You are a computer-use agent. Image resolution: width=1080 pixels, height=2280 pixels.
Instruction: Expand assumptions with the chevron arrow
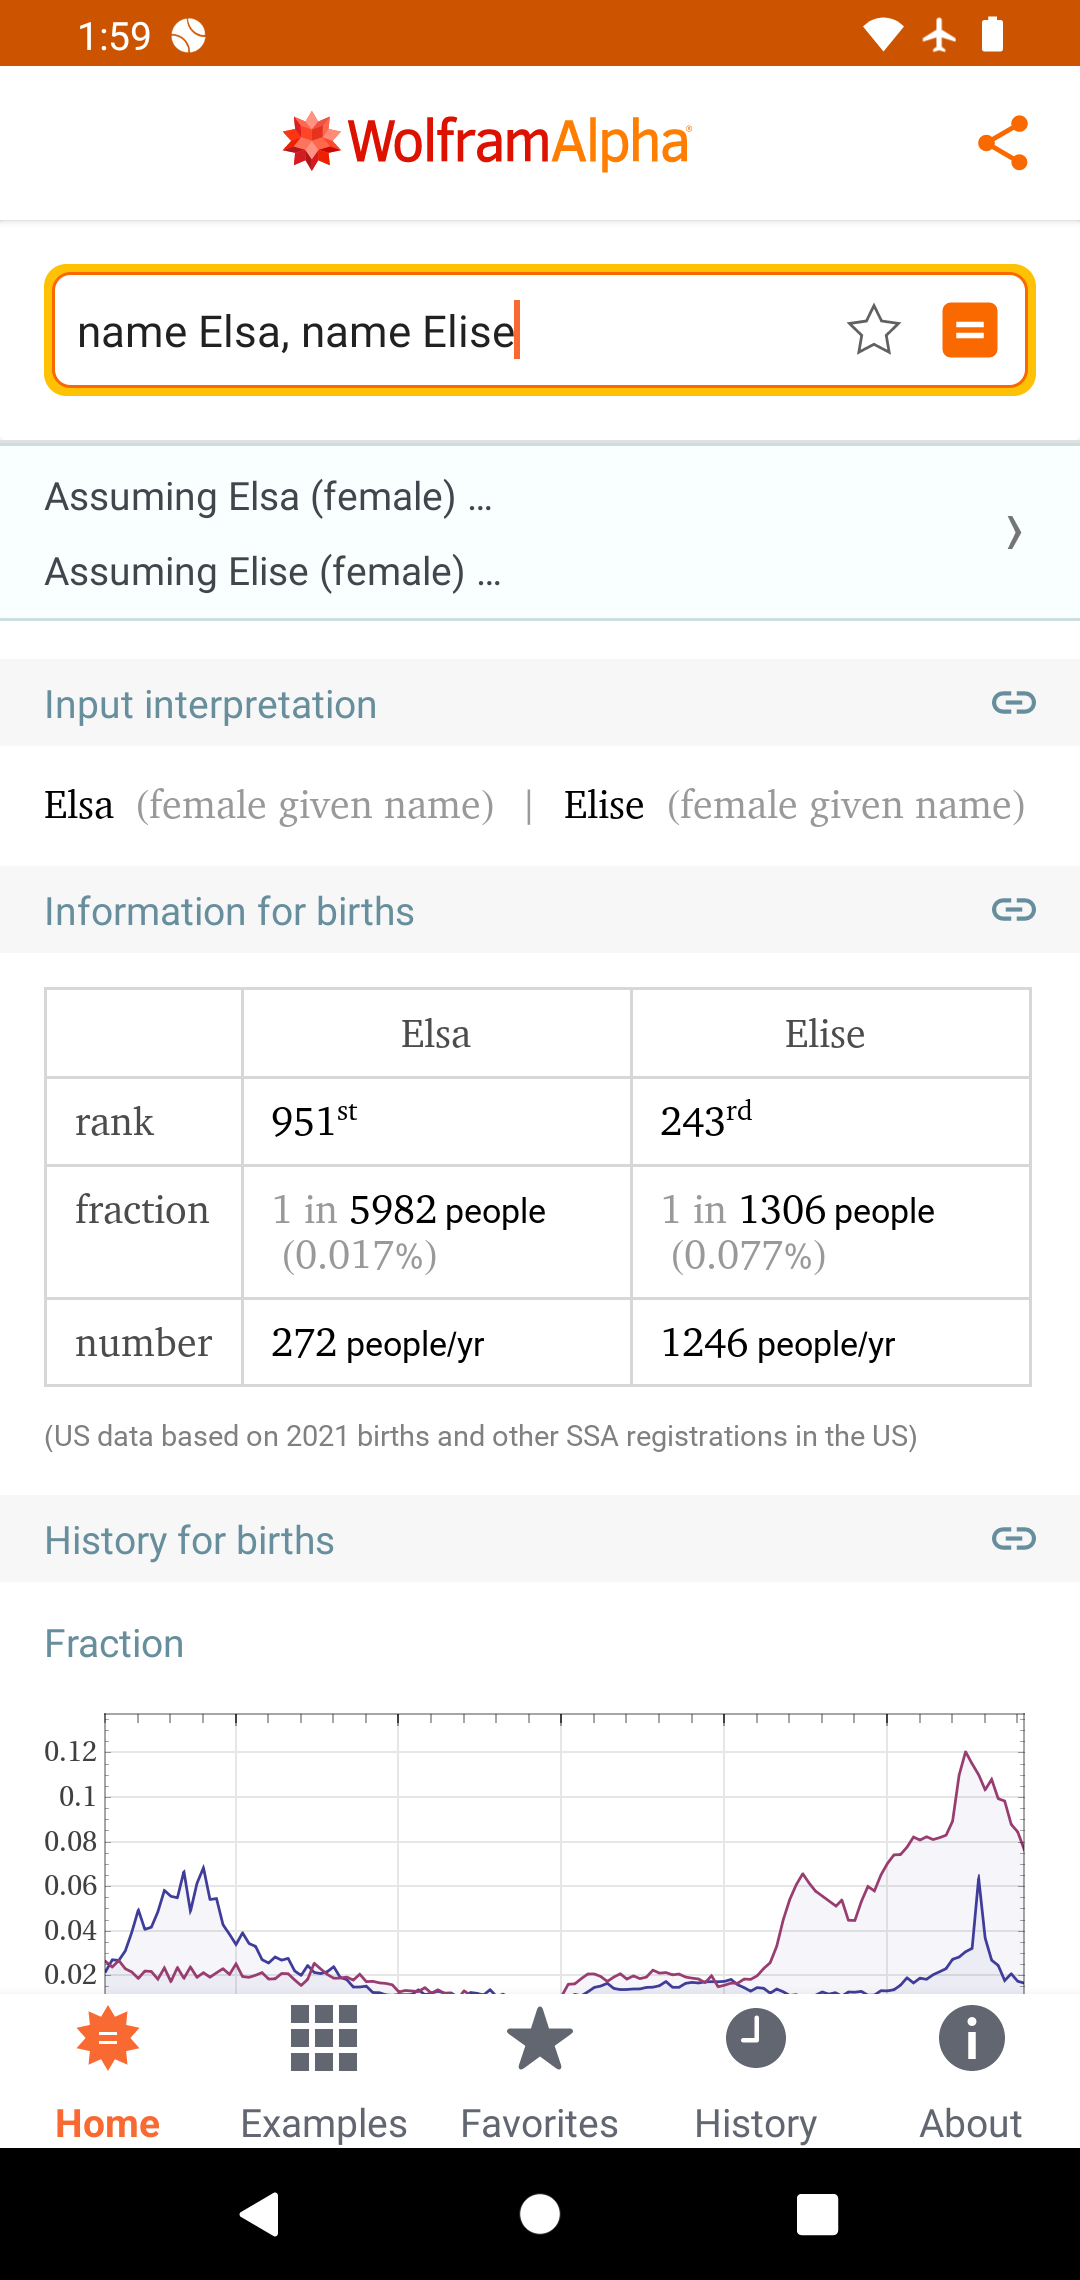(1013, 532)
